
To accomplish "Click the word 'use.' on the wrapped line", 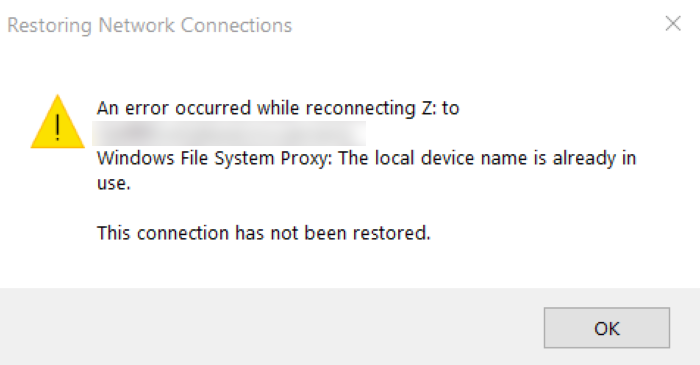I will click(114, 183).
